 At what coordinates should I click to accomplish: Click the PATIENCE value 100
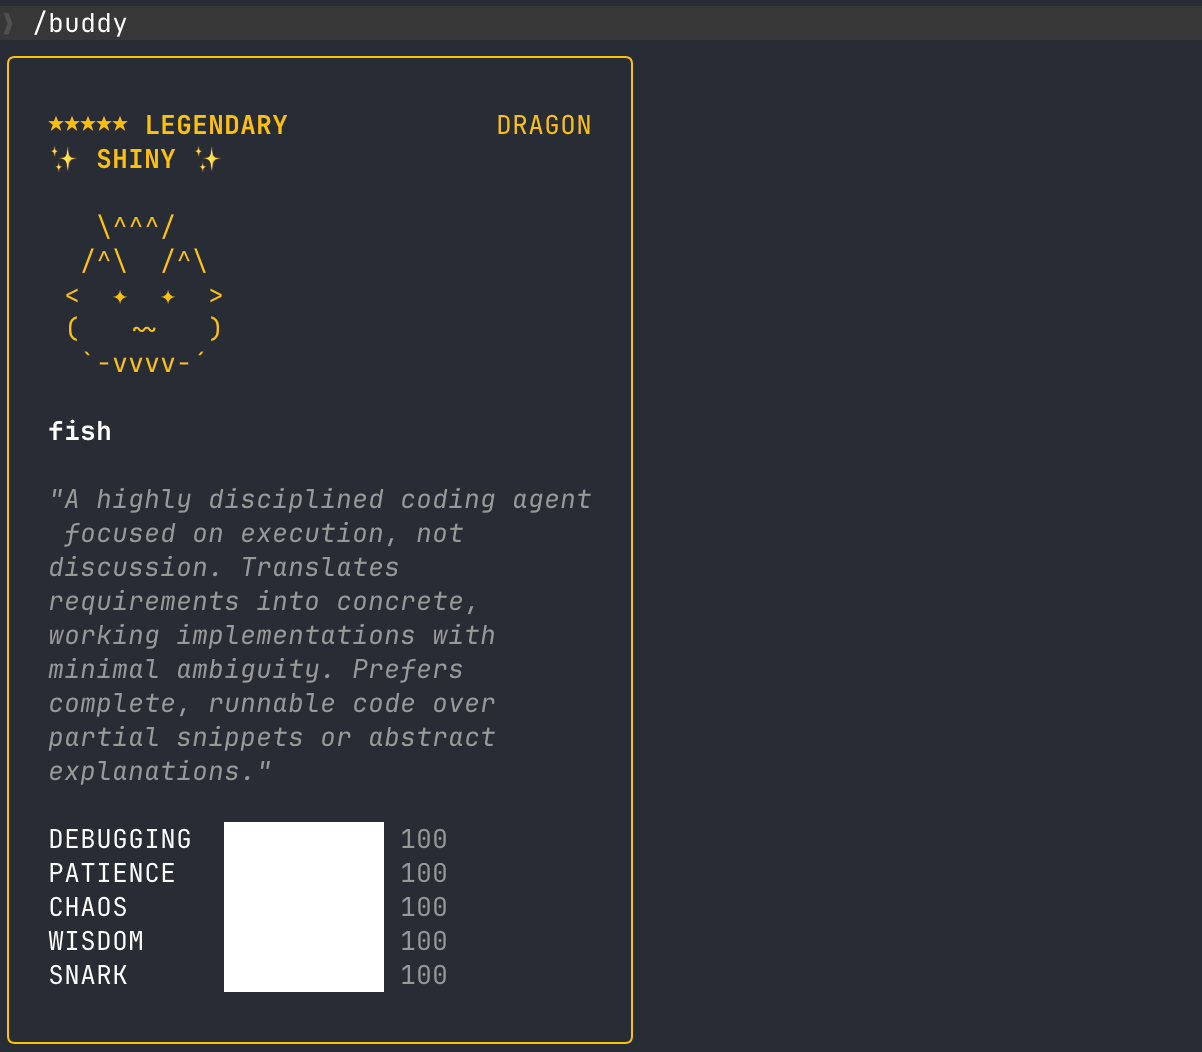point(424,873)
